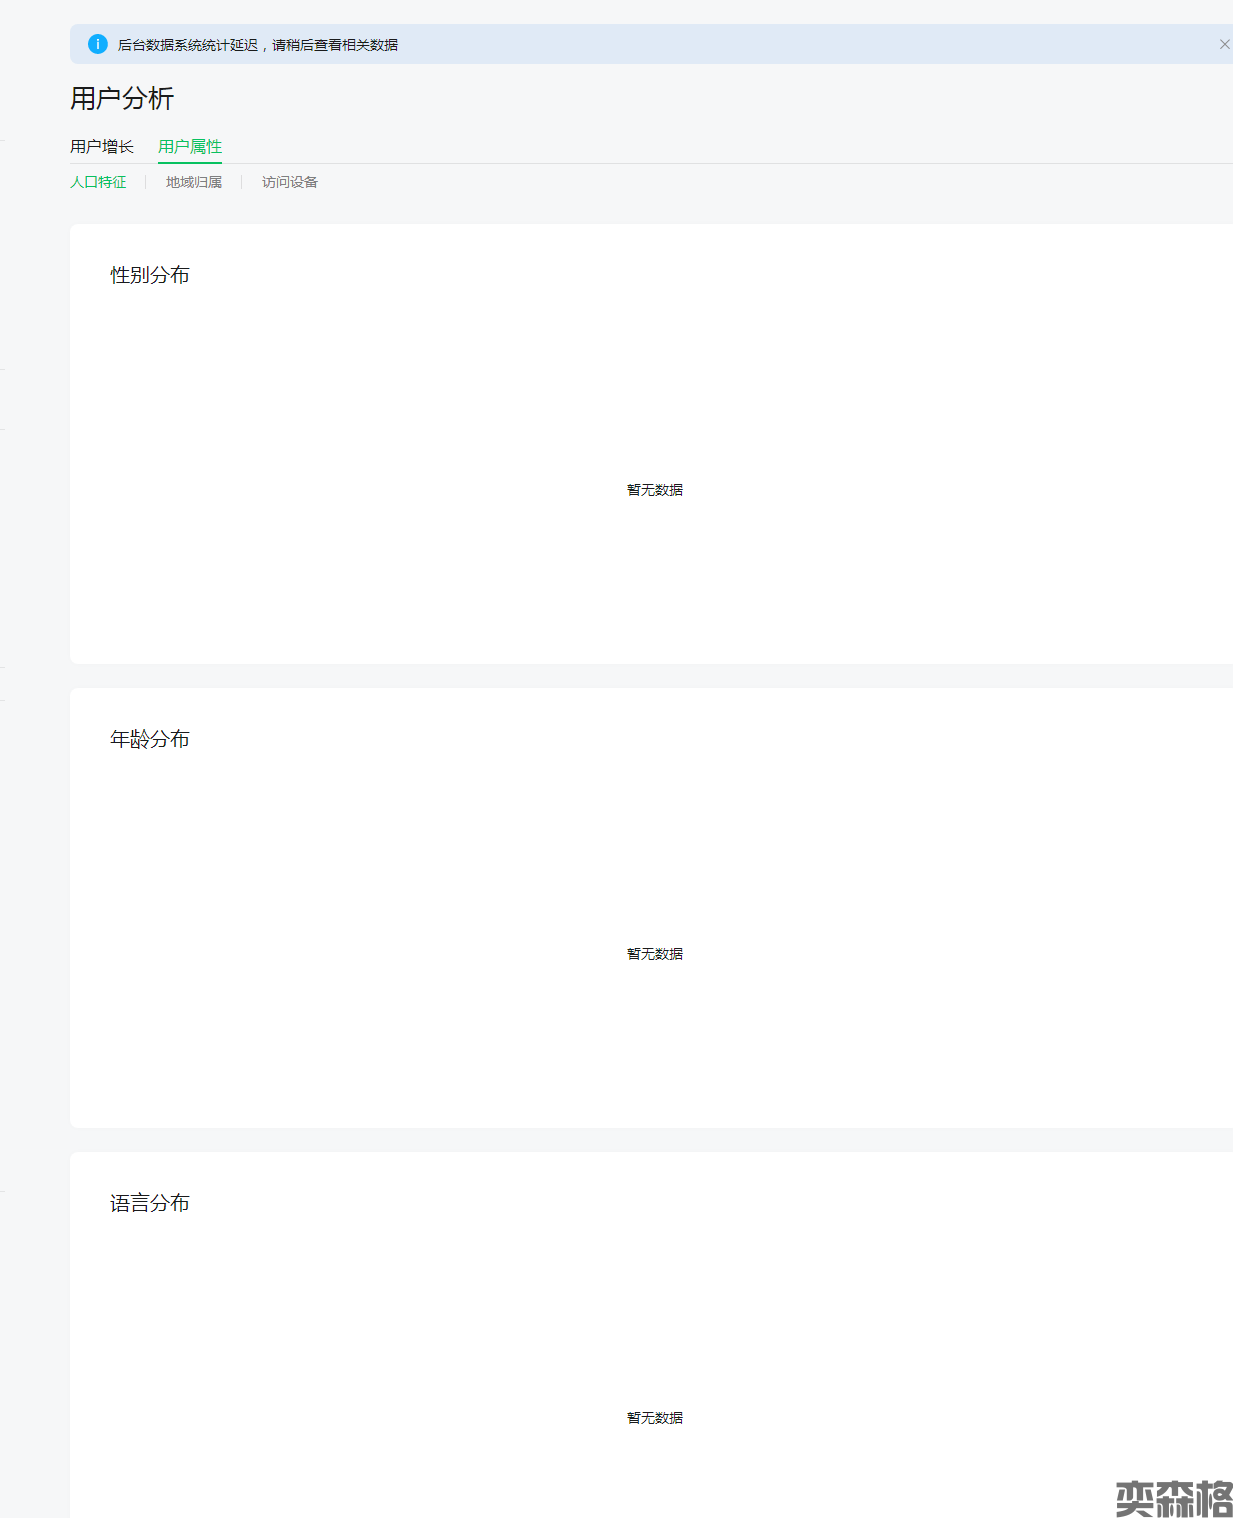
Task: Click the 奕森格 watermark logo
Action: (1173, 1498)
